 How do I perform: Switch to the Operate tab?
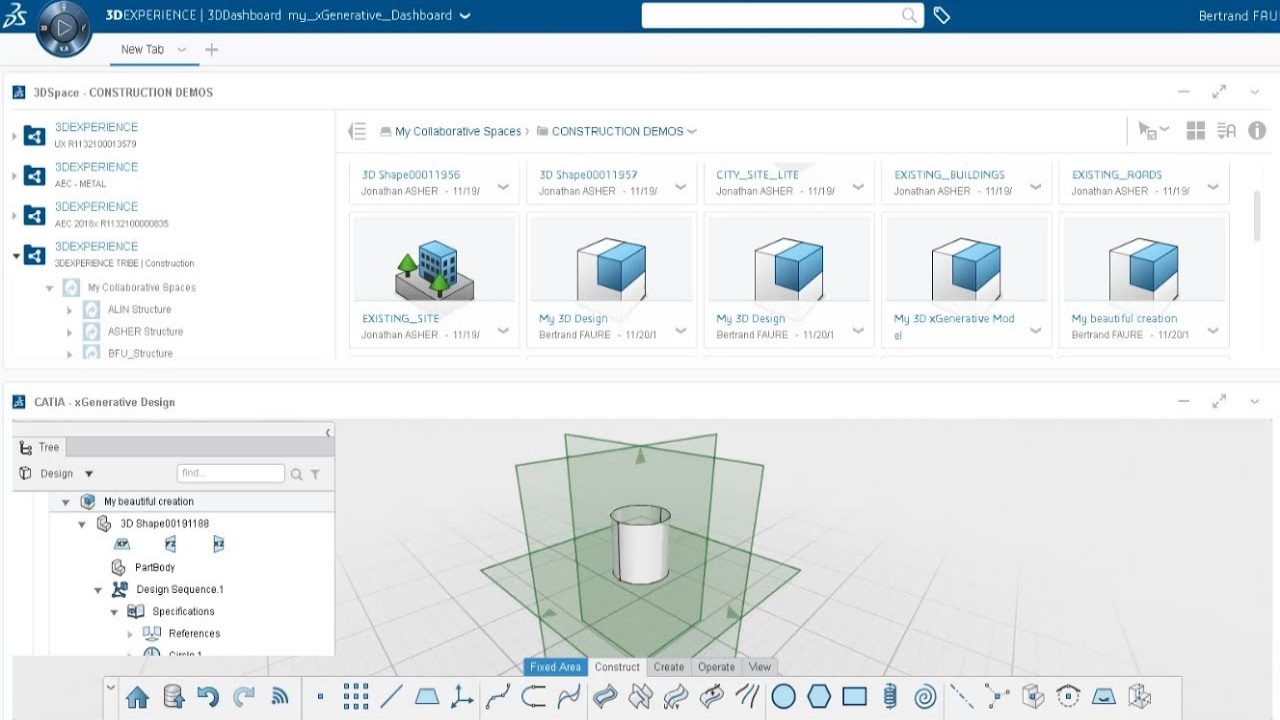(x=716, y=667)
